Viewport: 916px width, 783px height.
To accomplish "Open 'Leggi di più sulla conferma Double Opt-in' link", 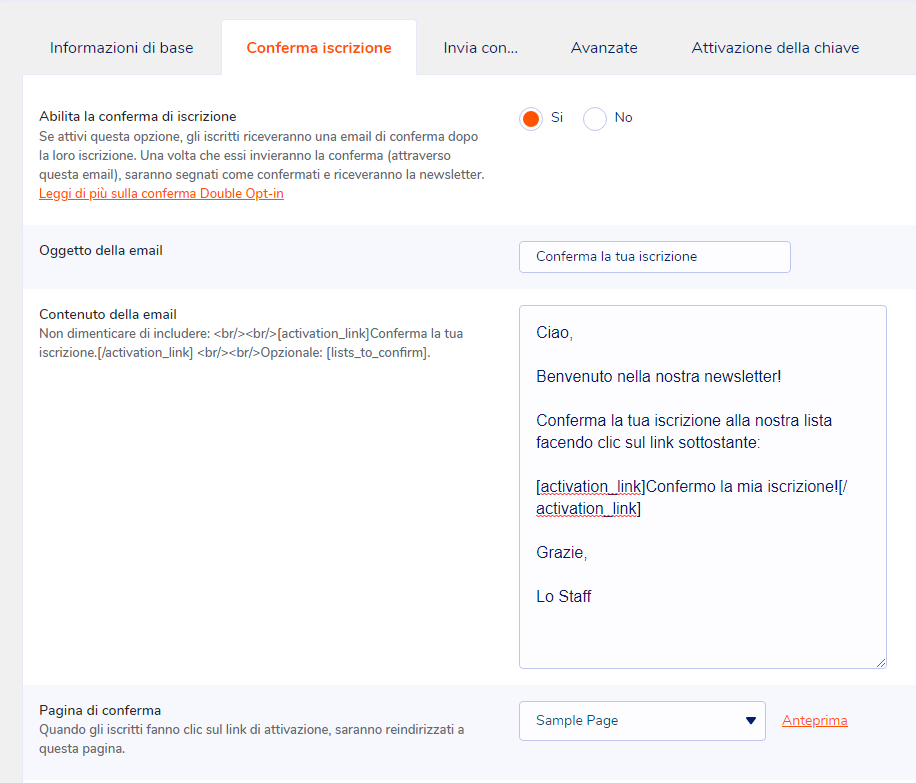I will (x=161, y=193).
